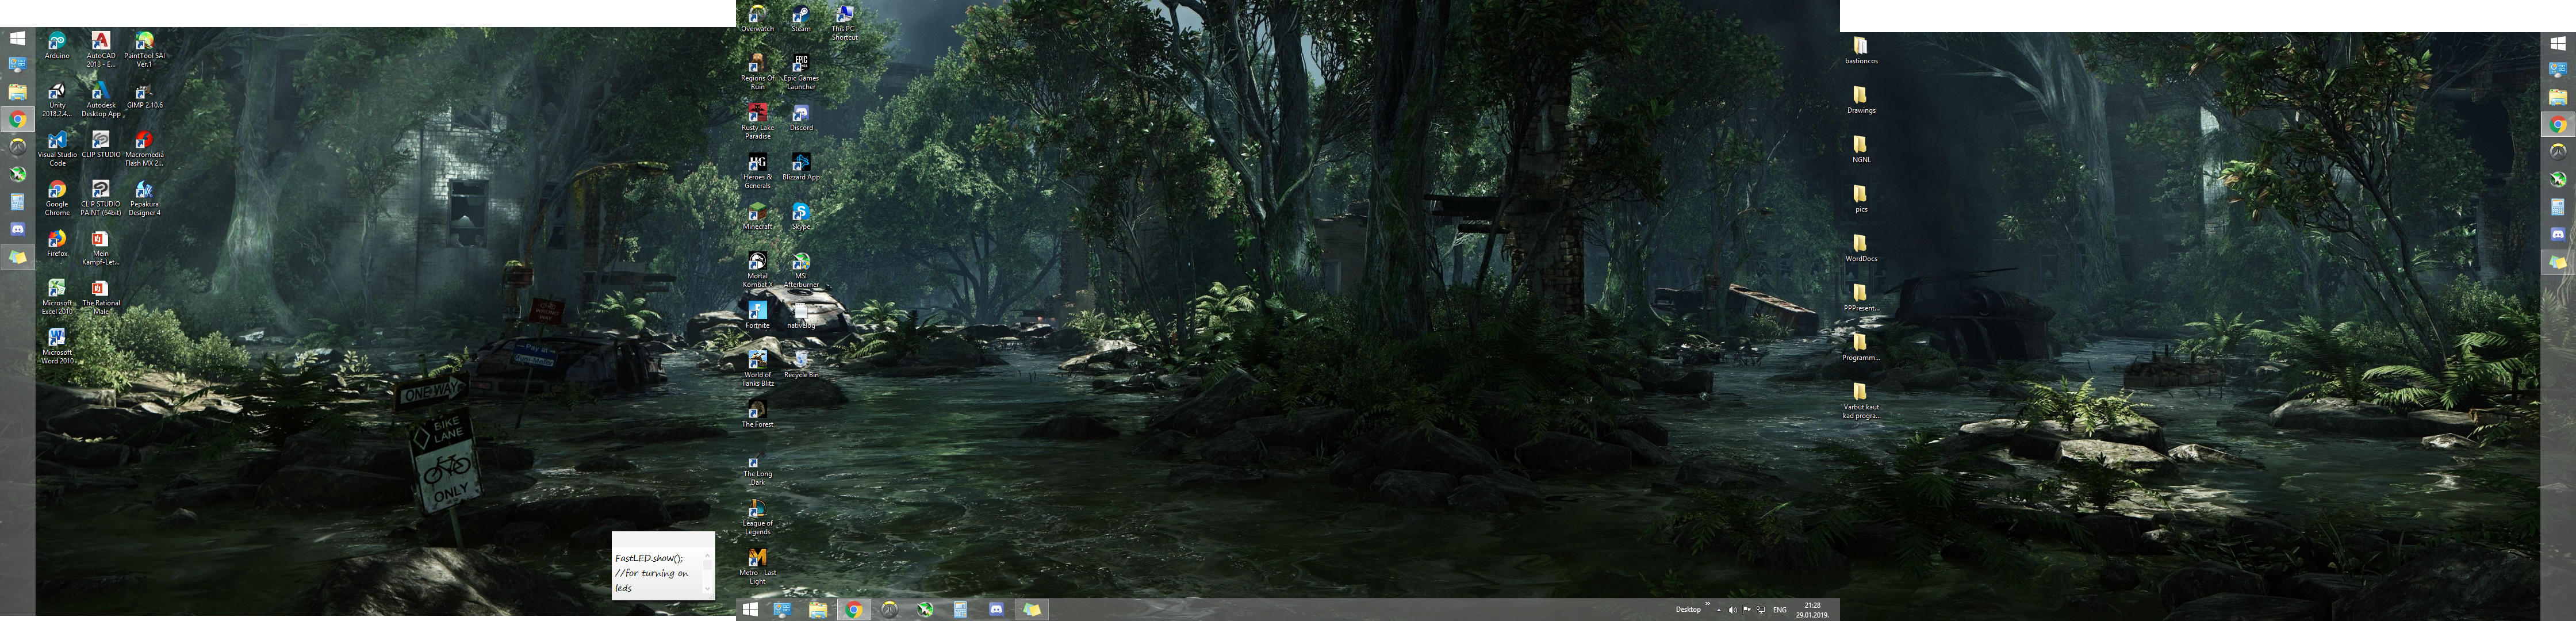Click the Fortnite desktop shortcut
This screenshot has height=621, width=2576.
pos(757,315)
